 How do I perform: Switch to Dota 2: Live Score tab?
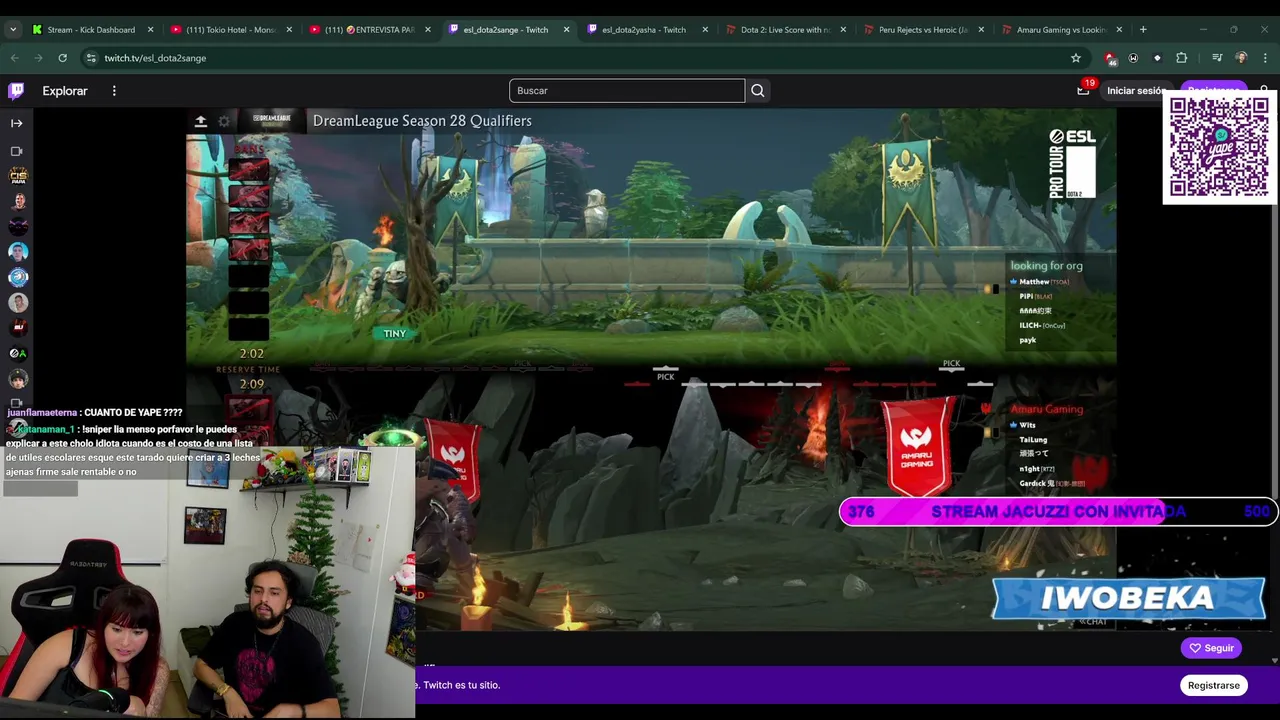[x=785, y=30]
